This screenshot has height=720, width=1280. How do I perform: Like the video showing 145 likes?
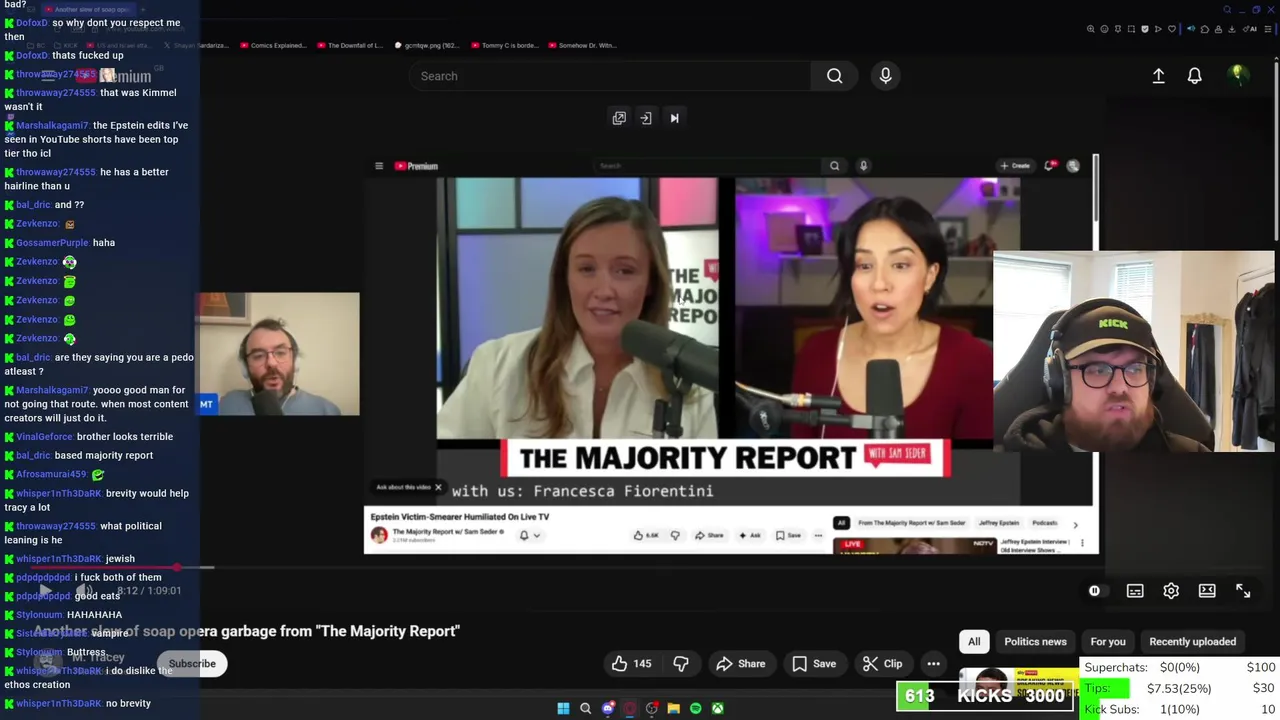632,663
